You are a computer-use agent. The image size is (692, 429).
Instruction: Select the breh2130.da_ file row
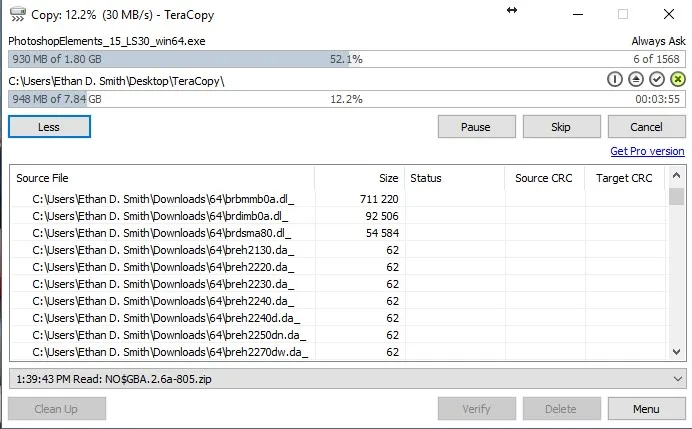338,250
